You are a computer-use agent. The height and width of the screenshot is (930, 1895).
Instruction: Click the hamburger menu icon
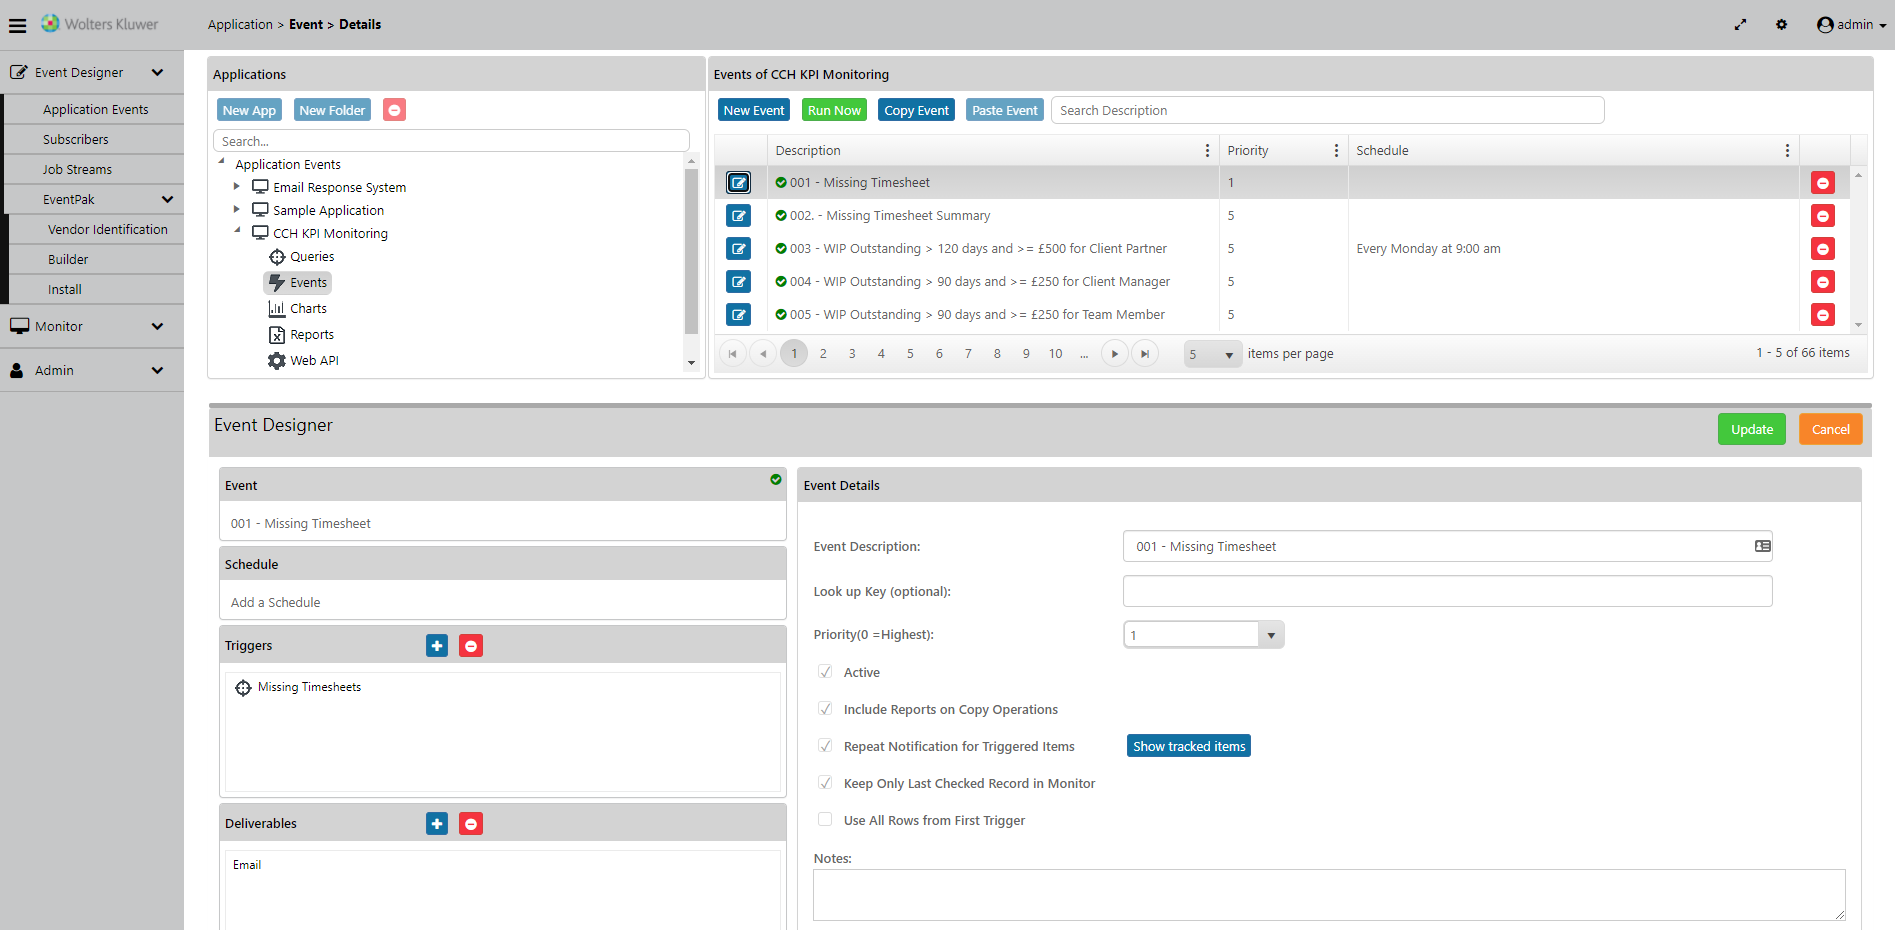coord(17,25)
